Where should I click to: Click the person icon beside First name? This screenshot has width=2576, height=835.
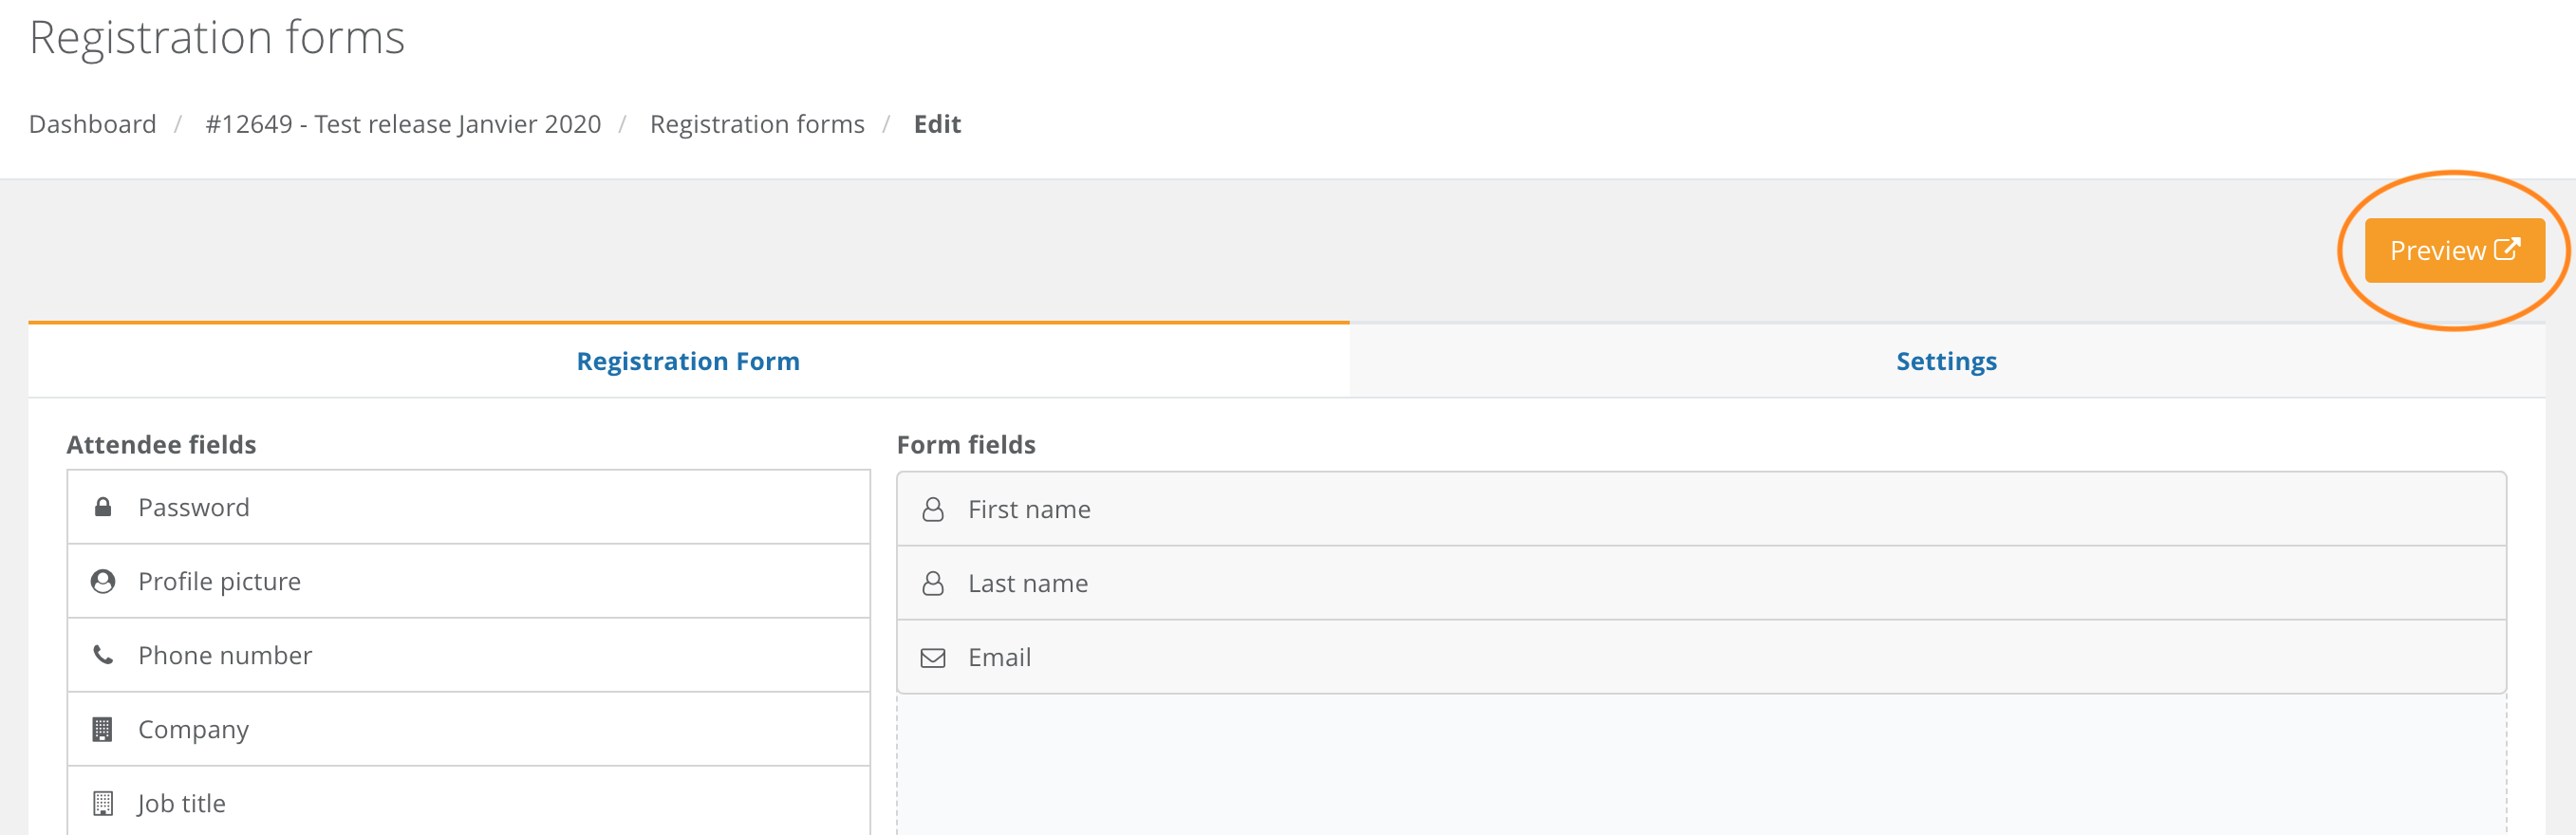pos(933,509)
